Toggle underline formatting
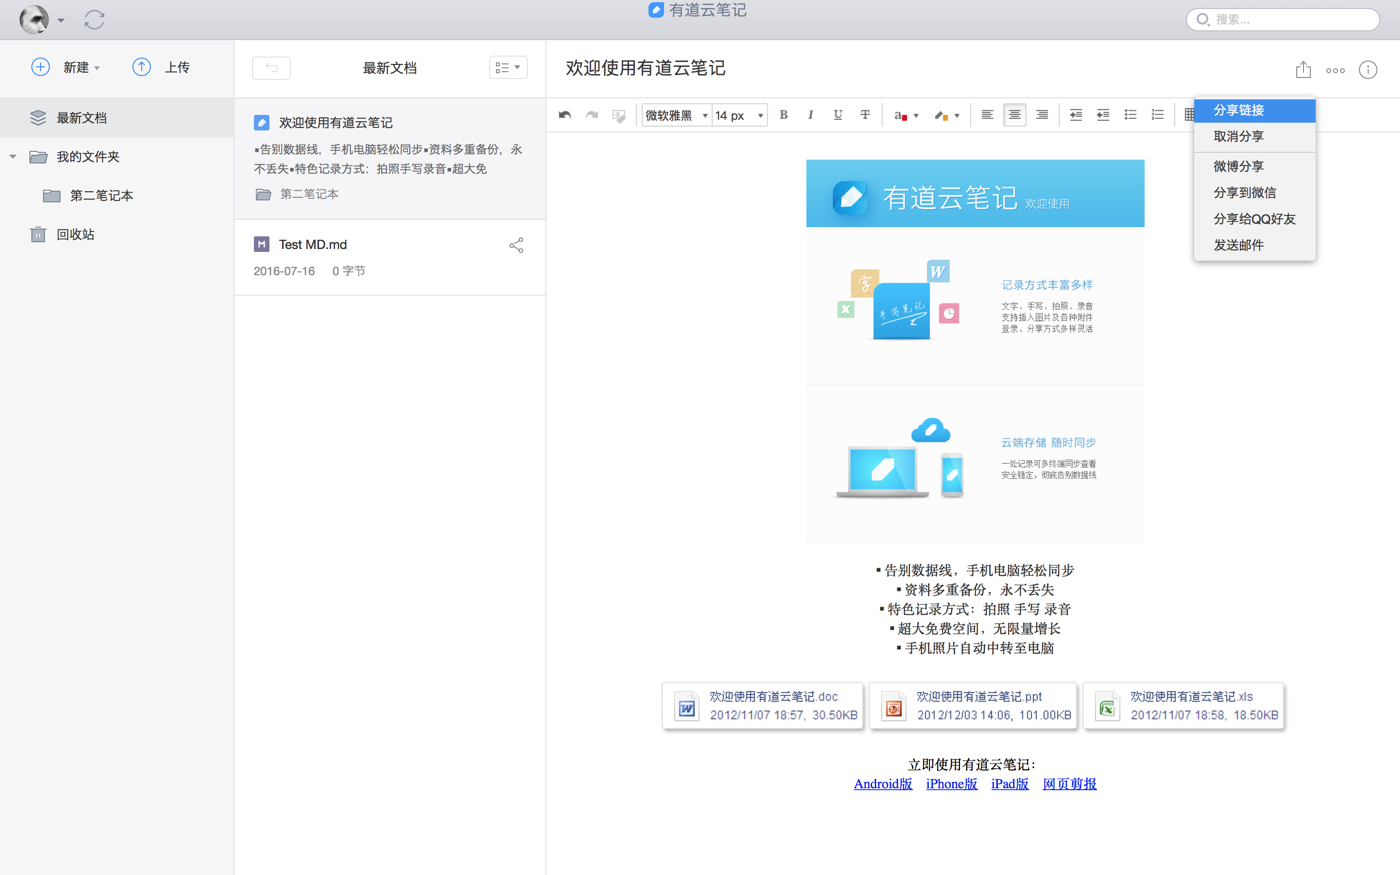This screenshot has width=1400, height=875. (x=838, y=115)
